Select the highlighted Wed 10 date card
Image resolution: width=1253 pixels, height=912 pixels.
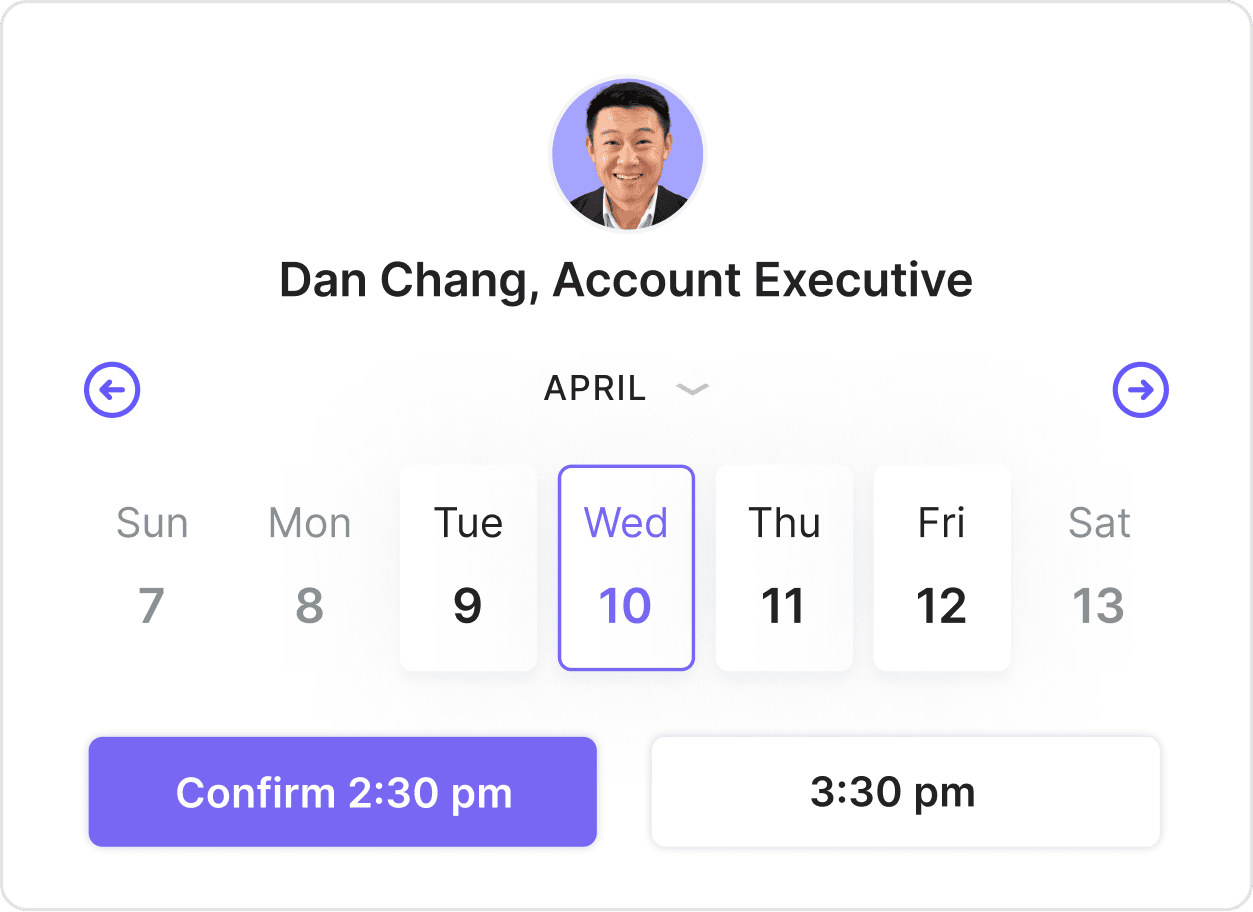click(x=626, y=567)
